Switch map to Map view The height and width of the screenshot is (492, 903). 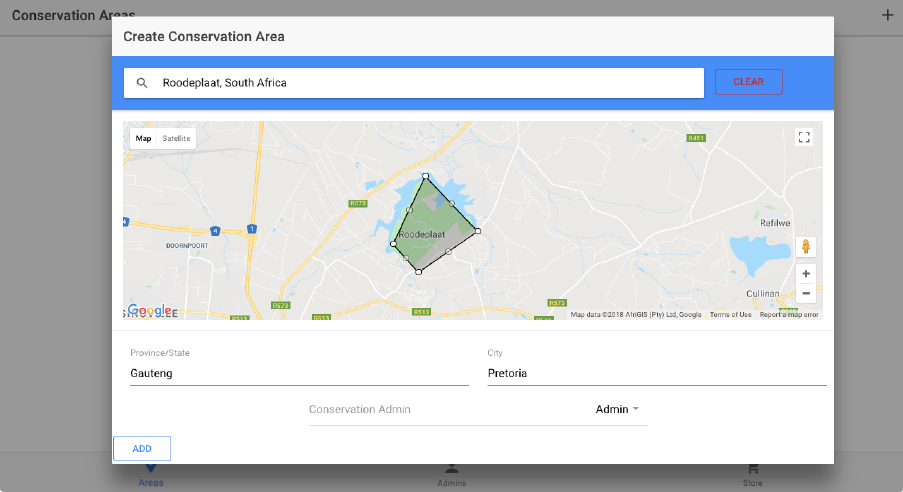tap(144, 138)
